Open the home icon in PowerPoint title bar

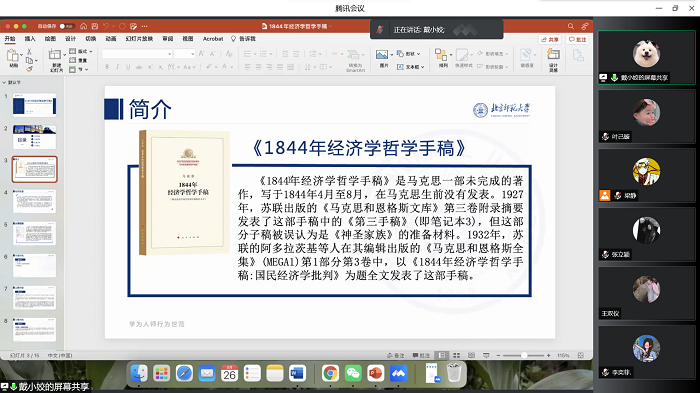83,26
